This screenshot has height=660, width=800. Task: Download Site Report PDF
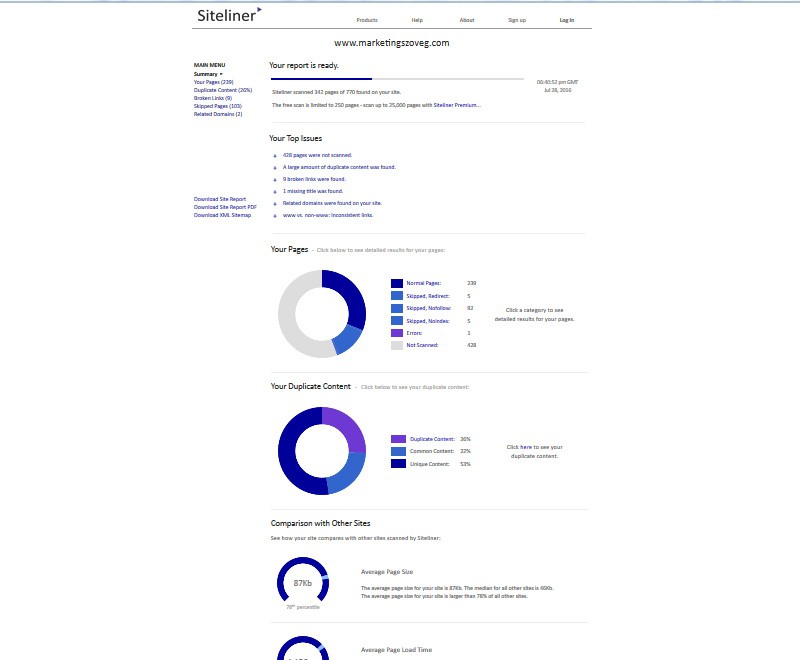(225, 207)
